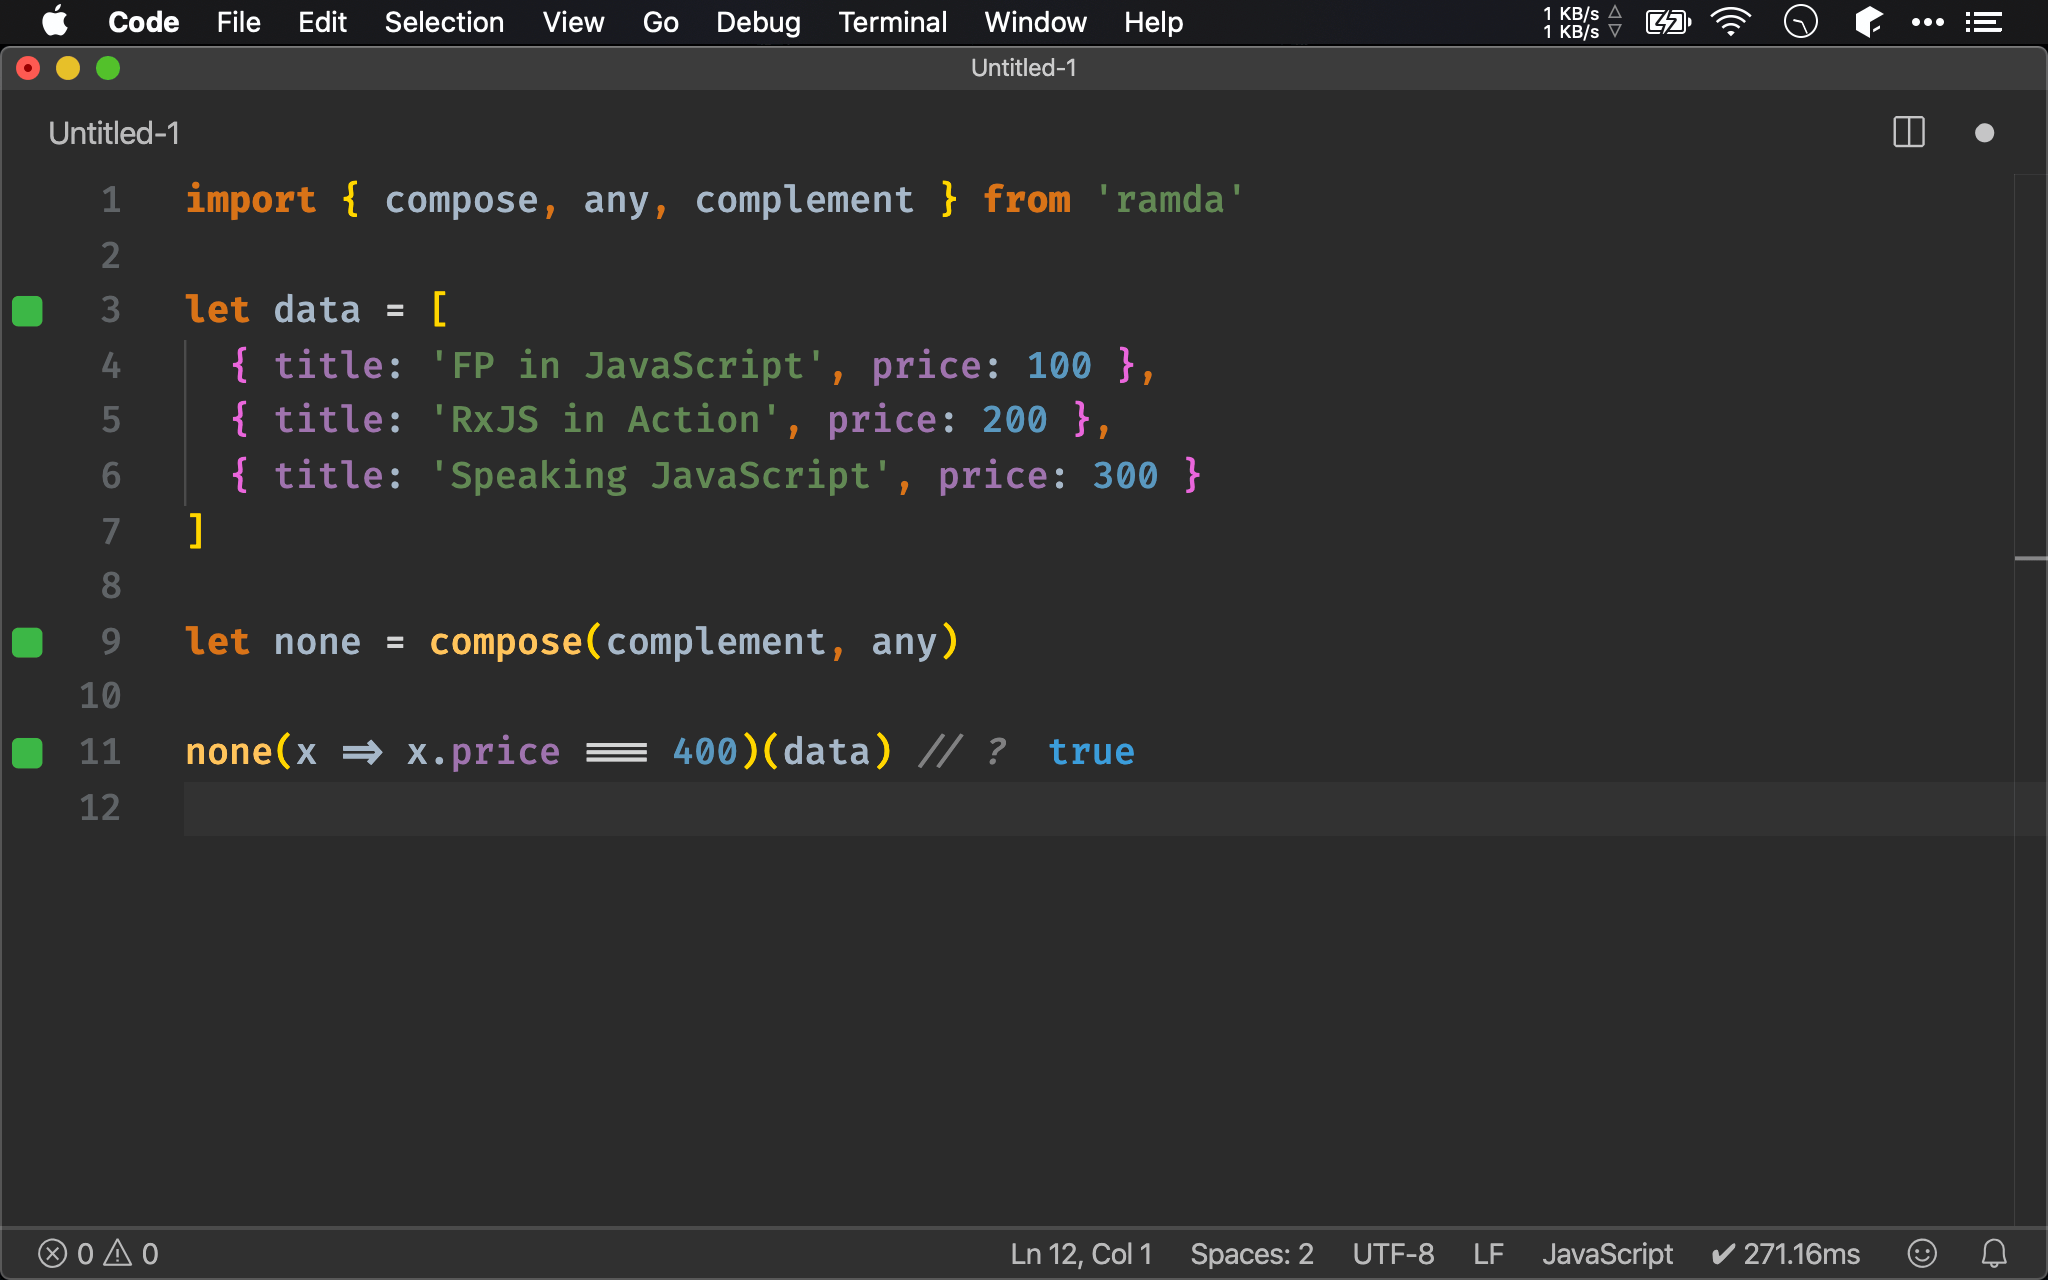This screenshot has height=1280, width=2048.
Task: Open the Notification Center list icon
Action: point(1984,22)
